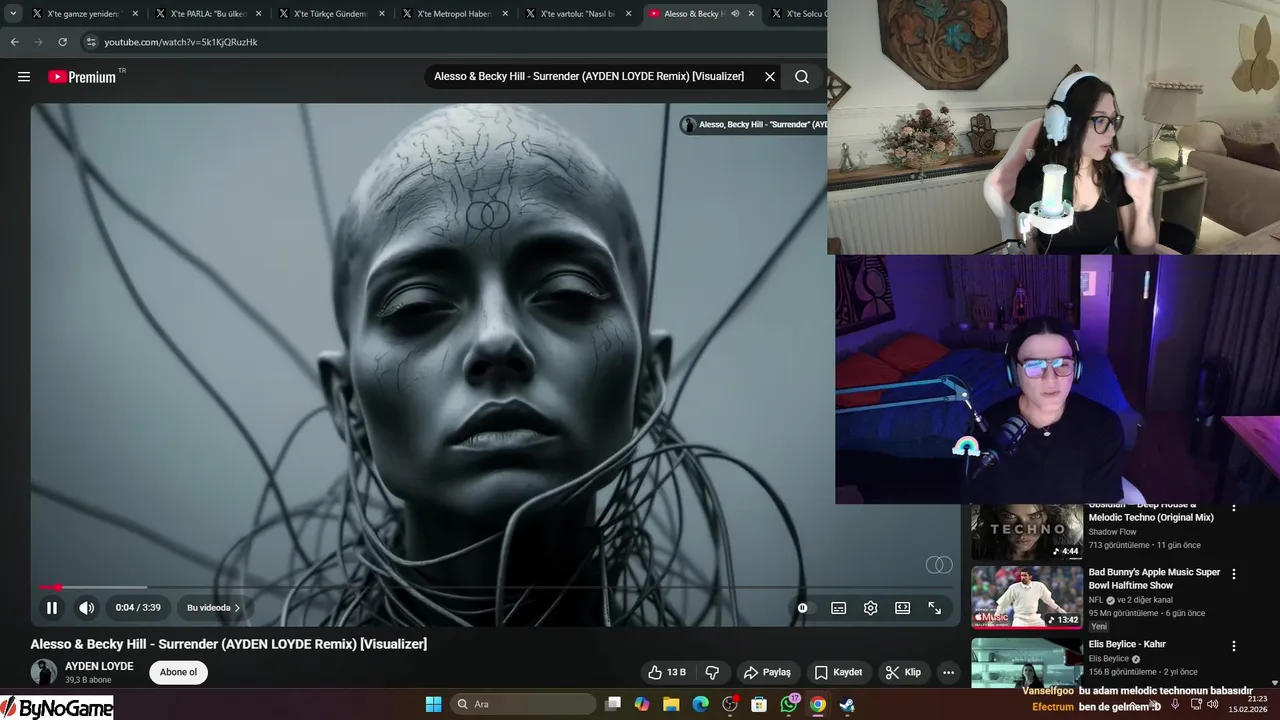Viewport: 1280px width, 720px height.
Task: Click 'Shadow Flow' channel name
Action: pos(1112,532)
